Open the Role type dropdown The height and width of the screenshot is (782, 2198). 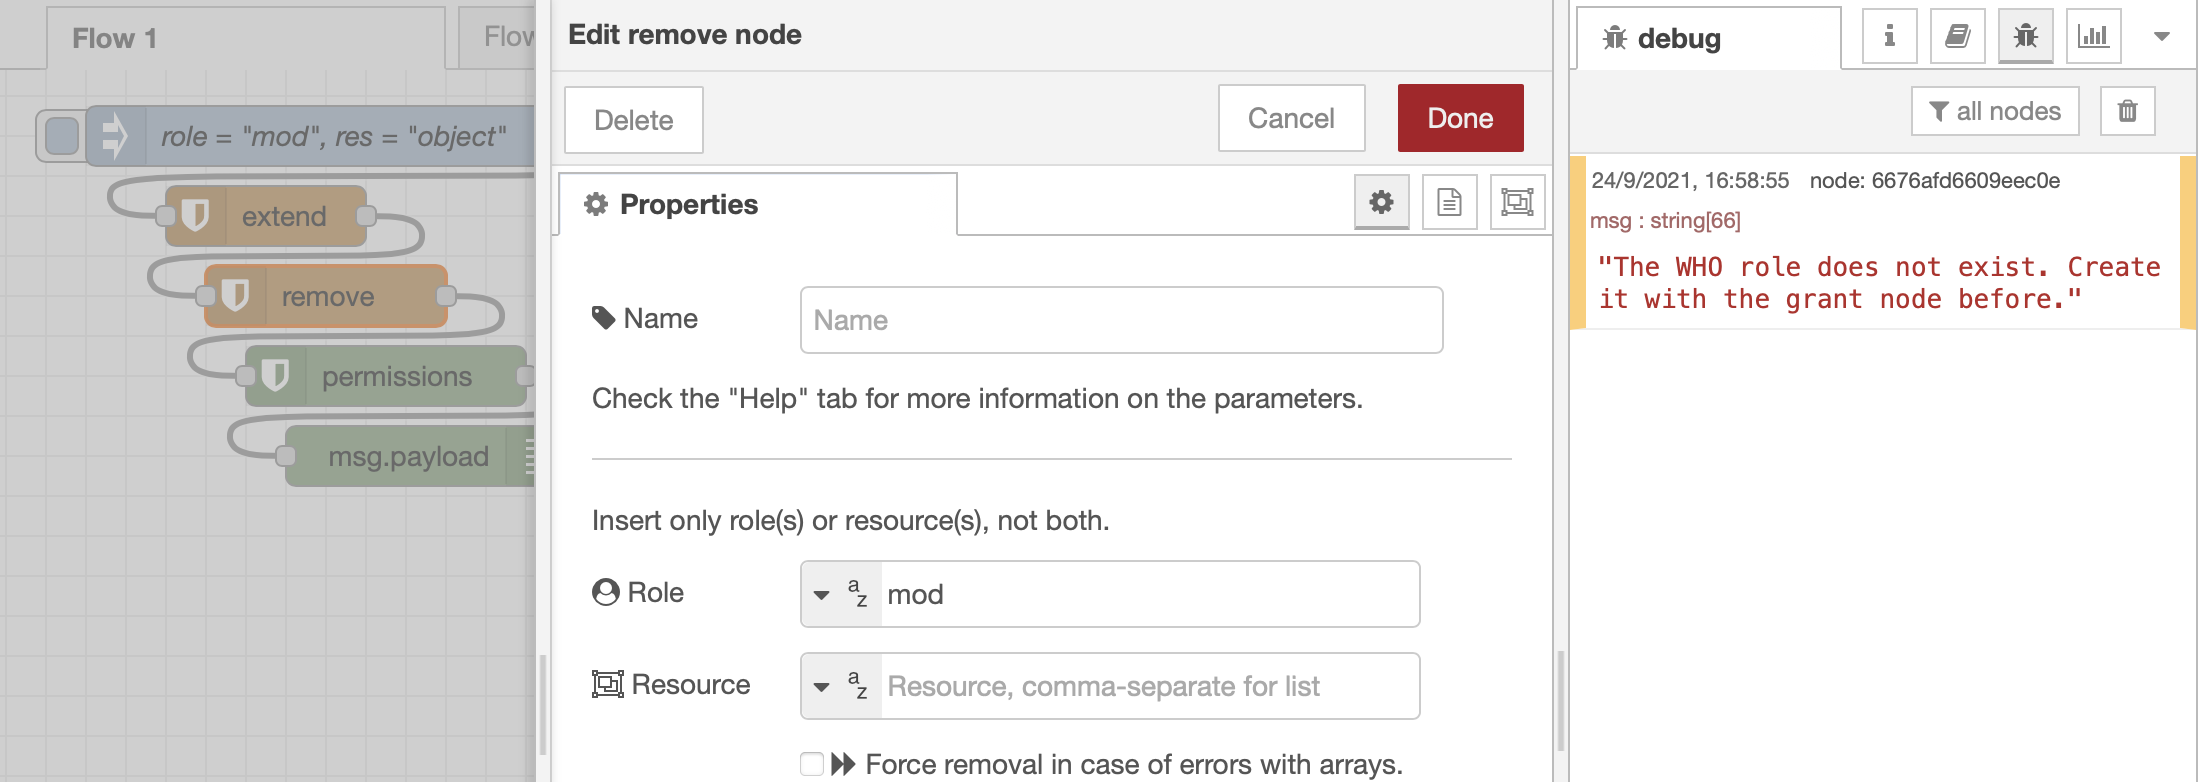(x=822, y=594)
